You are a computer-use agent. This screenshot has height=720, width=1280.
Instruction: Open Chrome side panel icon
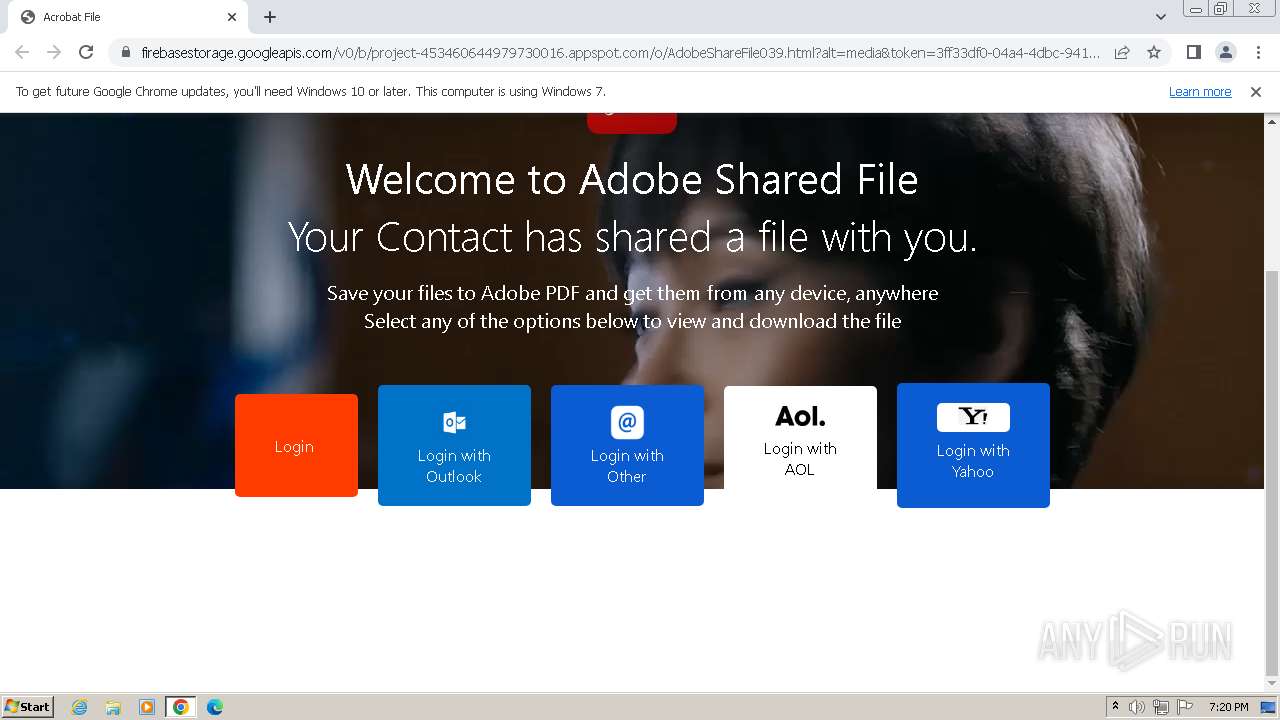[1193, 52]
